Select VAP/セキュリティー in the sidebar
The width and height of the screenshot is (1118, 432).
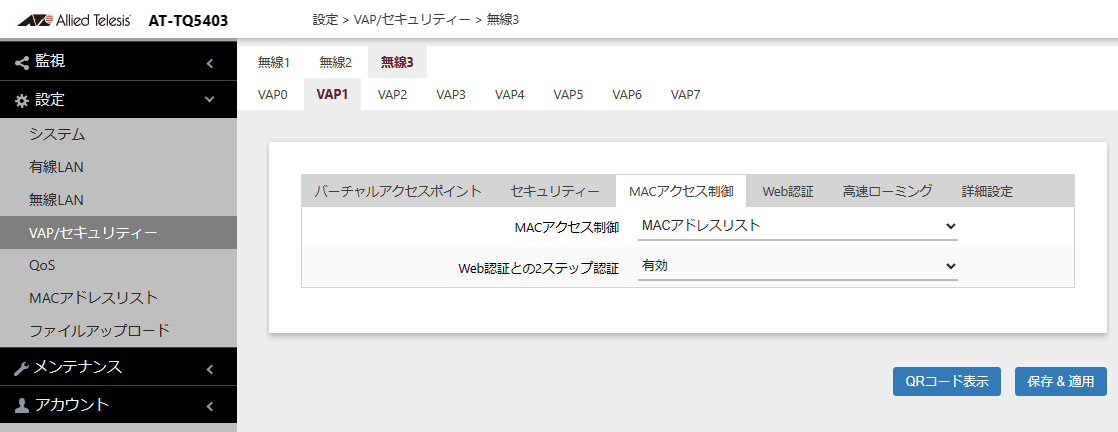[118, 232]
